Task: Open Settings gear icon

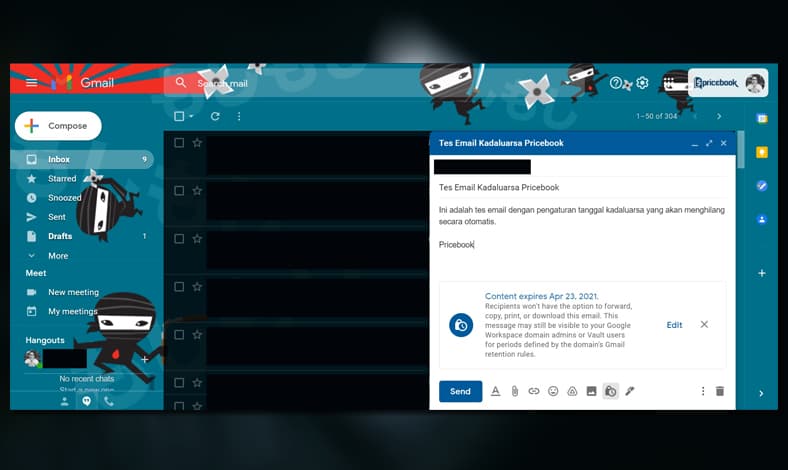Action: 642,82
